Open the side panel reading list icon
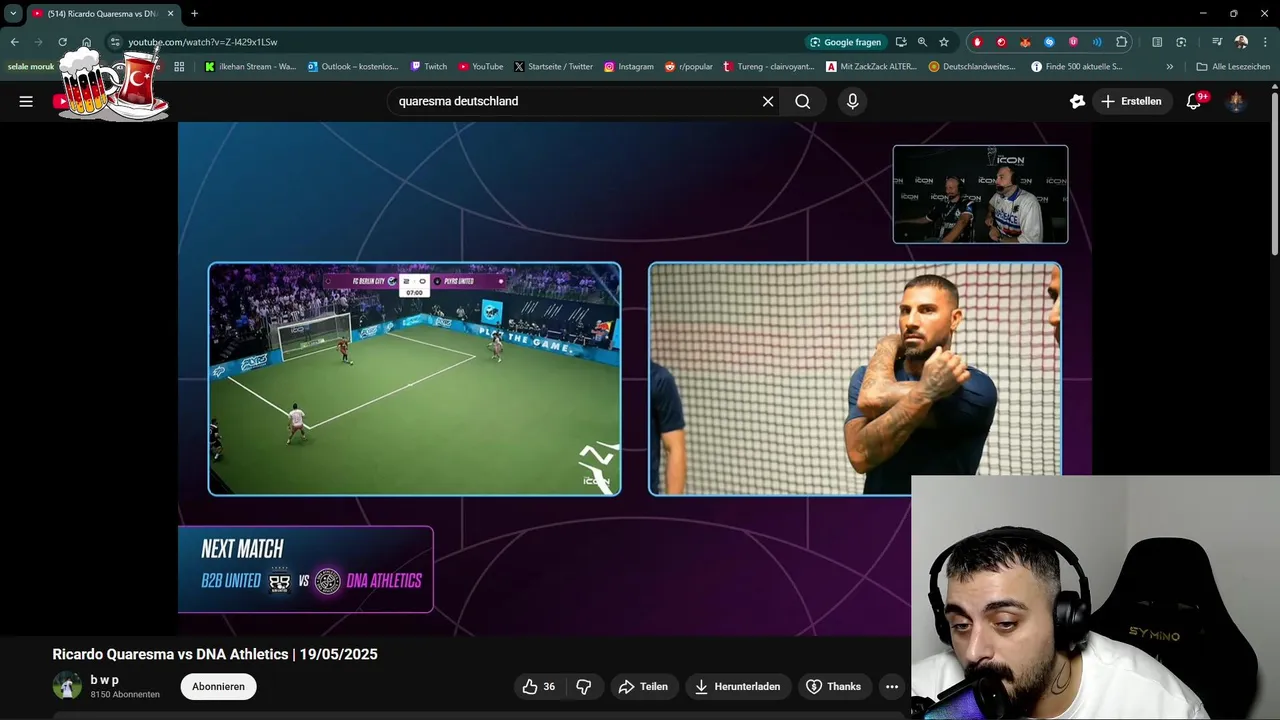 (1157, 42)
